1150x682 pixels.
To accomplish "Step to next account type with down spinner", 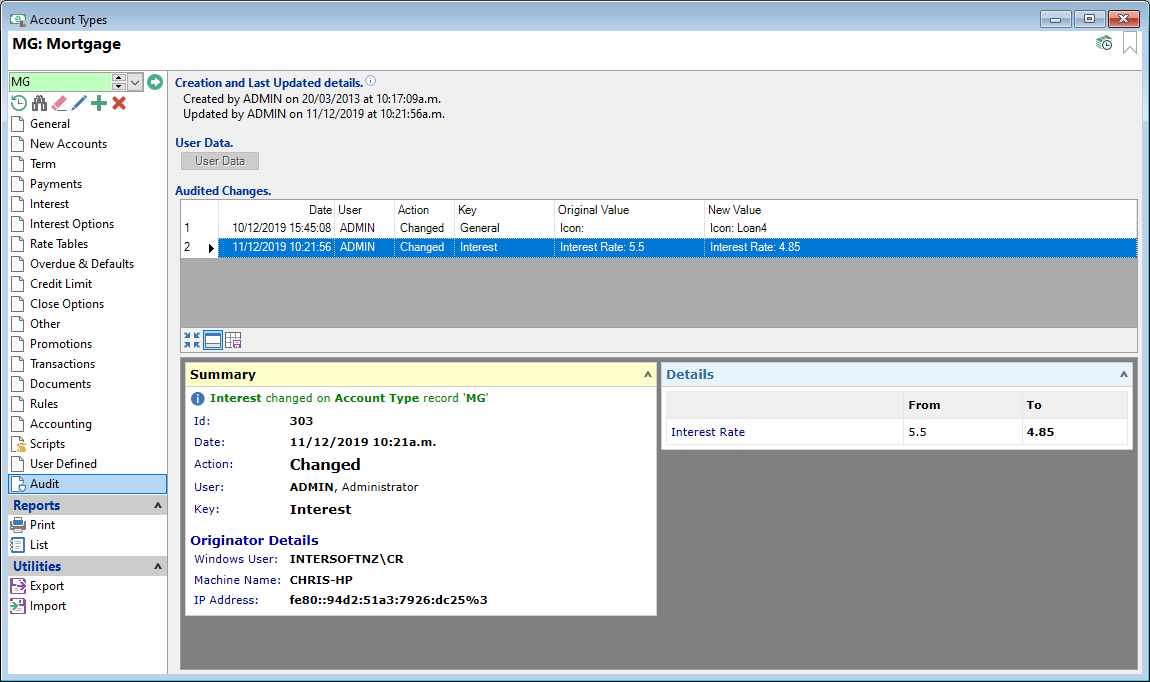I will [x=119, y=86].
